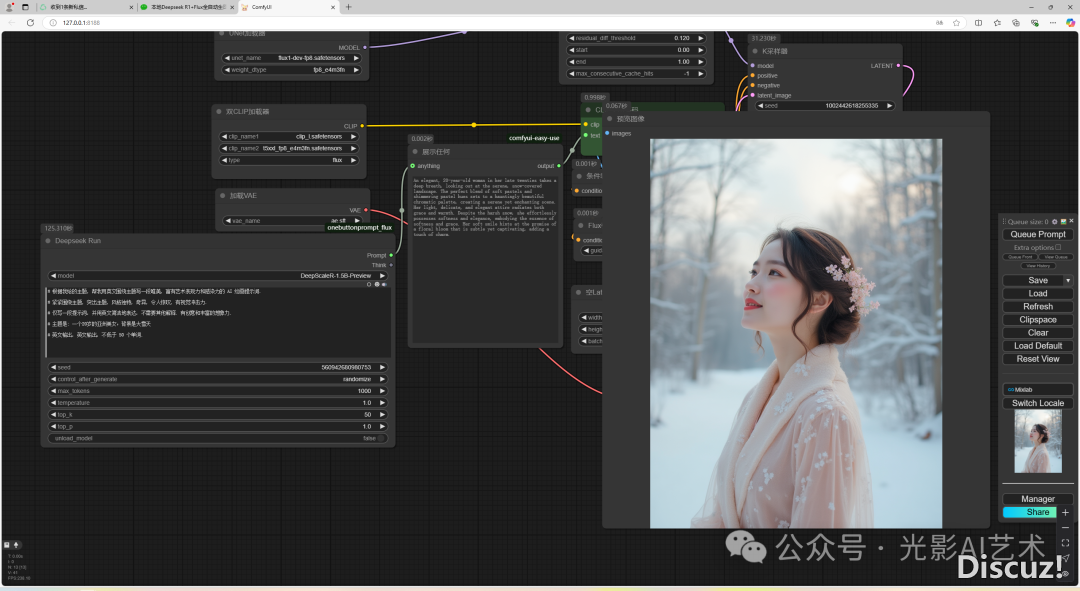This screenshot has width=1080, height=591.
Task: Close the ComfyUI queue menu panel
Action: click(1071, 221)
